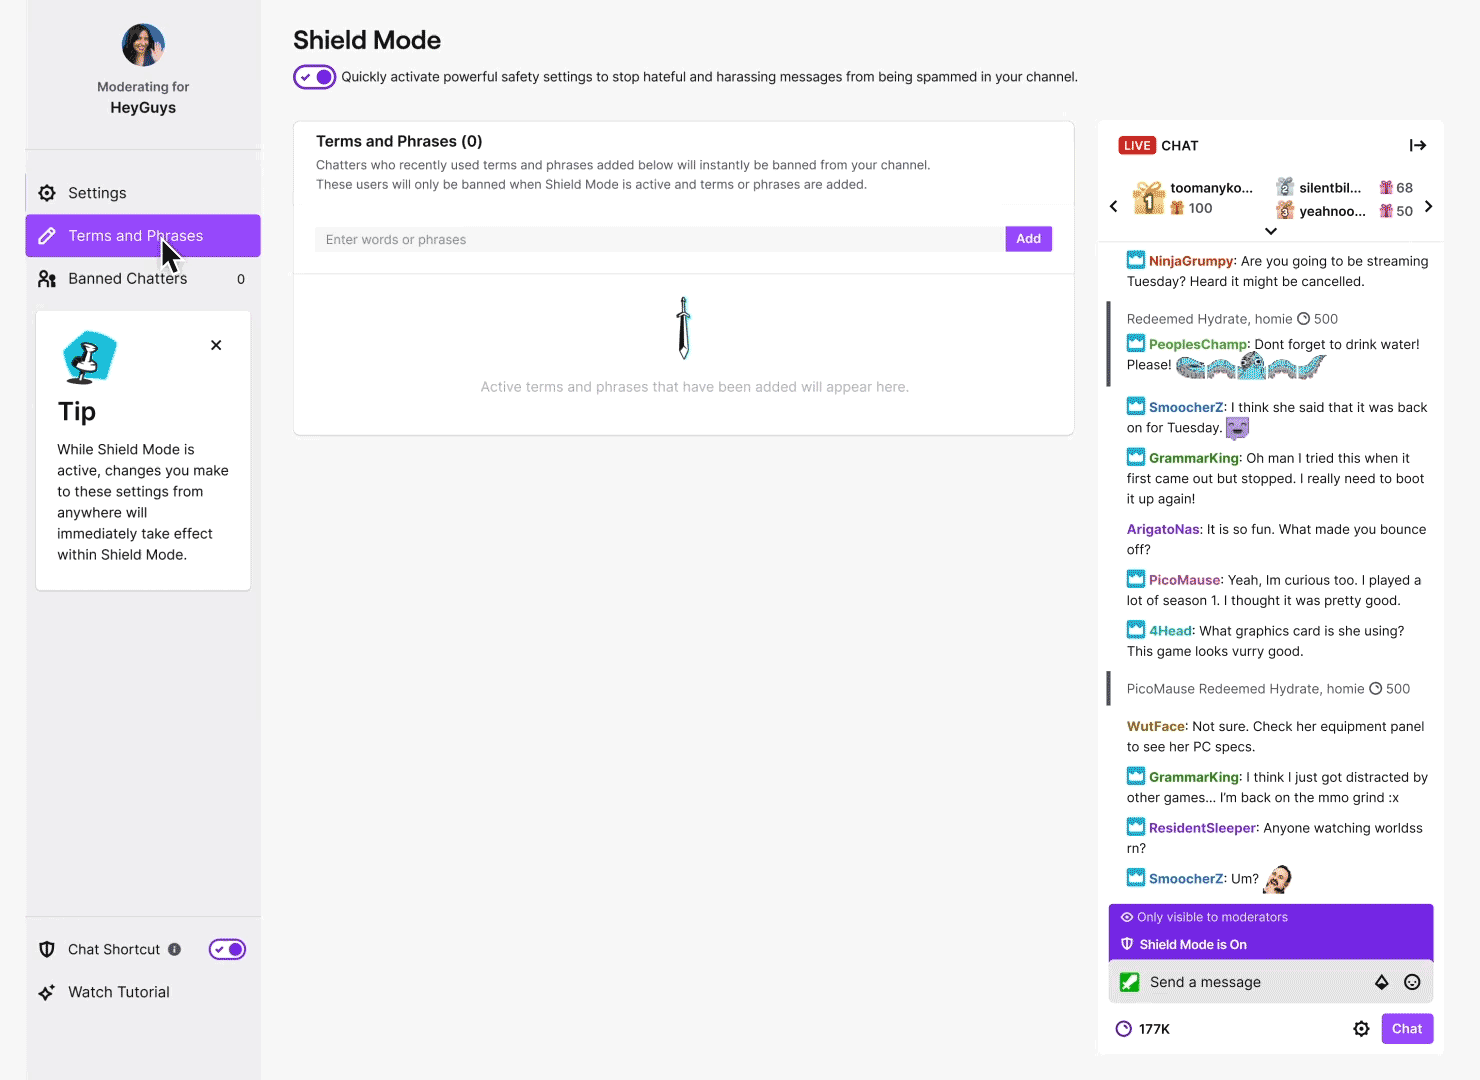Open the emote picker smiley icon
Image resolution: width=1480 pixels, height=1080 pixels.
point(1412,982)
